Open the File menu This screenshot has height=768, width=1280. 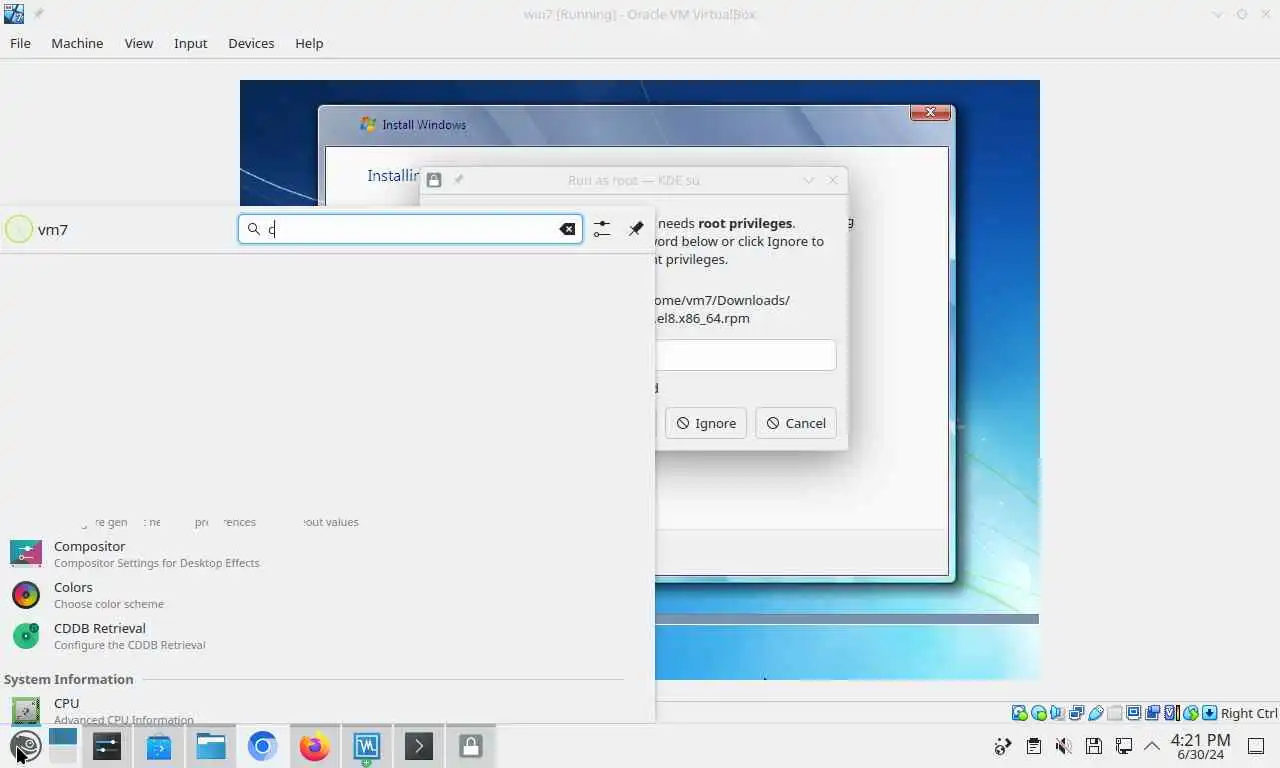pos(20,43)
